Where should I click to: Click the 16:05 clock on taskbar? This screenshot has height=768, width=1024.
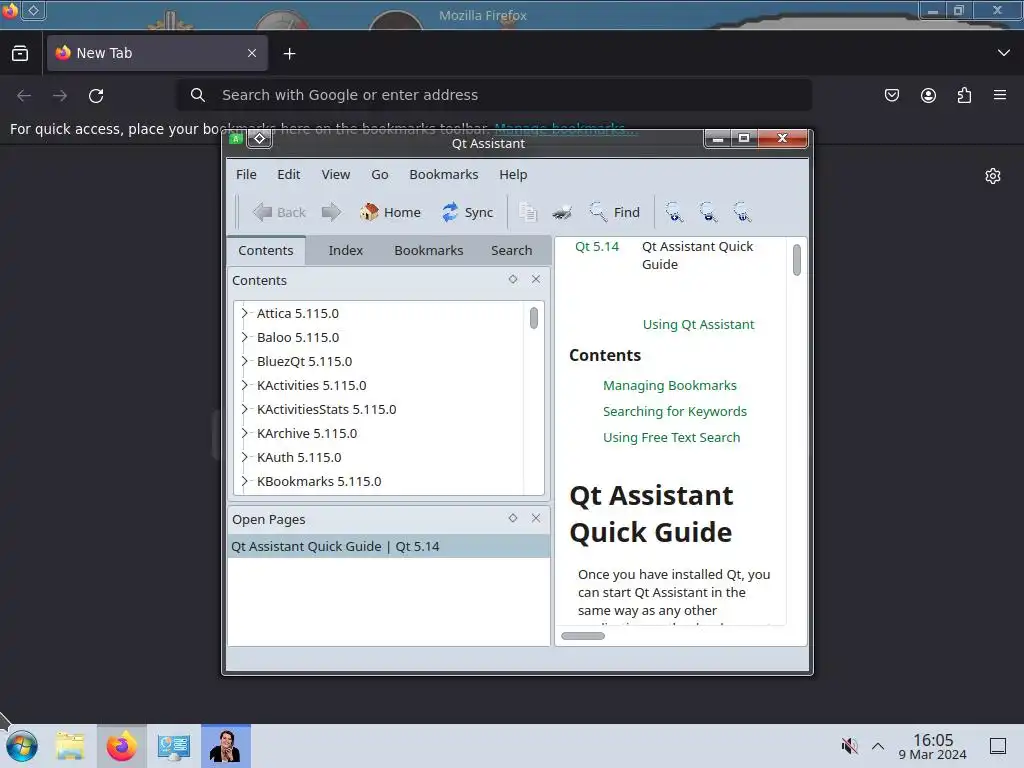[933, 740]
